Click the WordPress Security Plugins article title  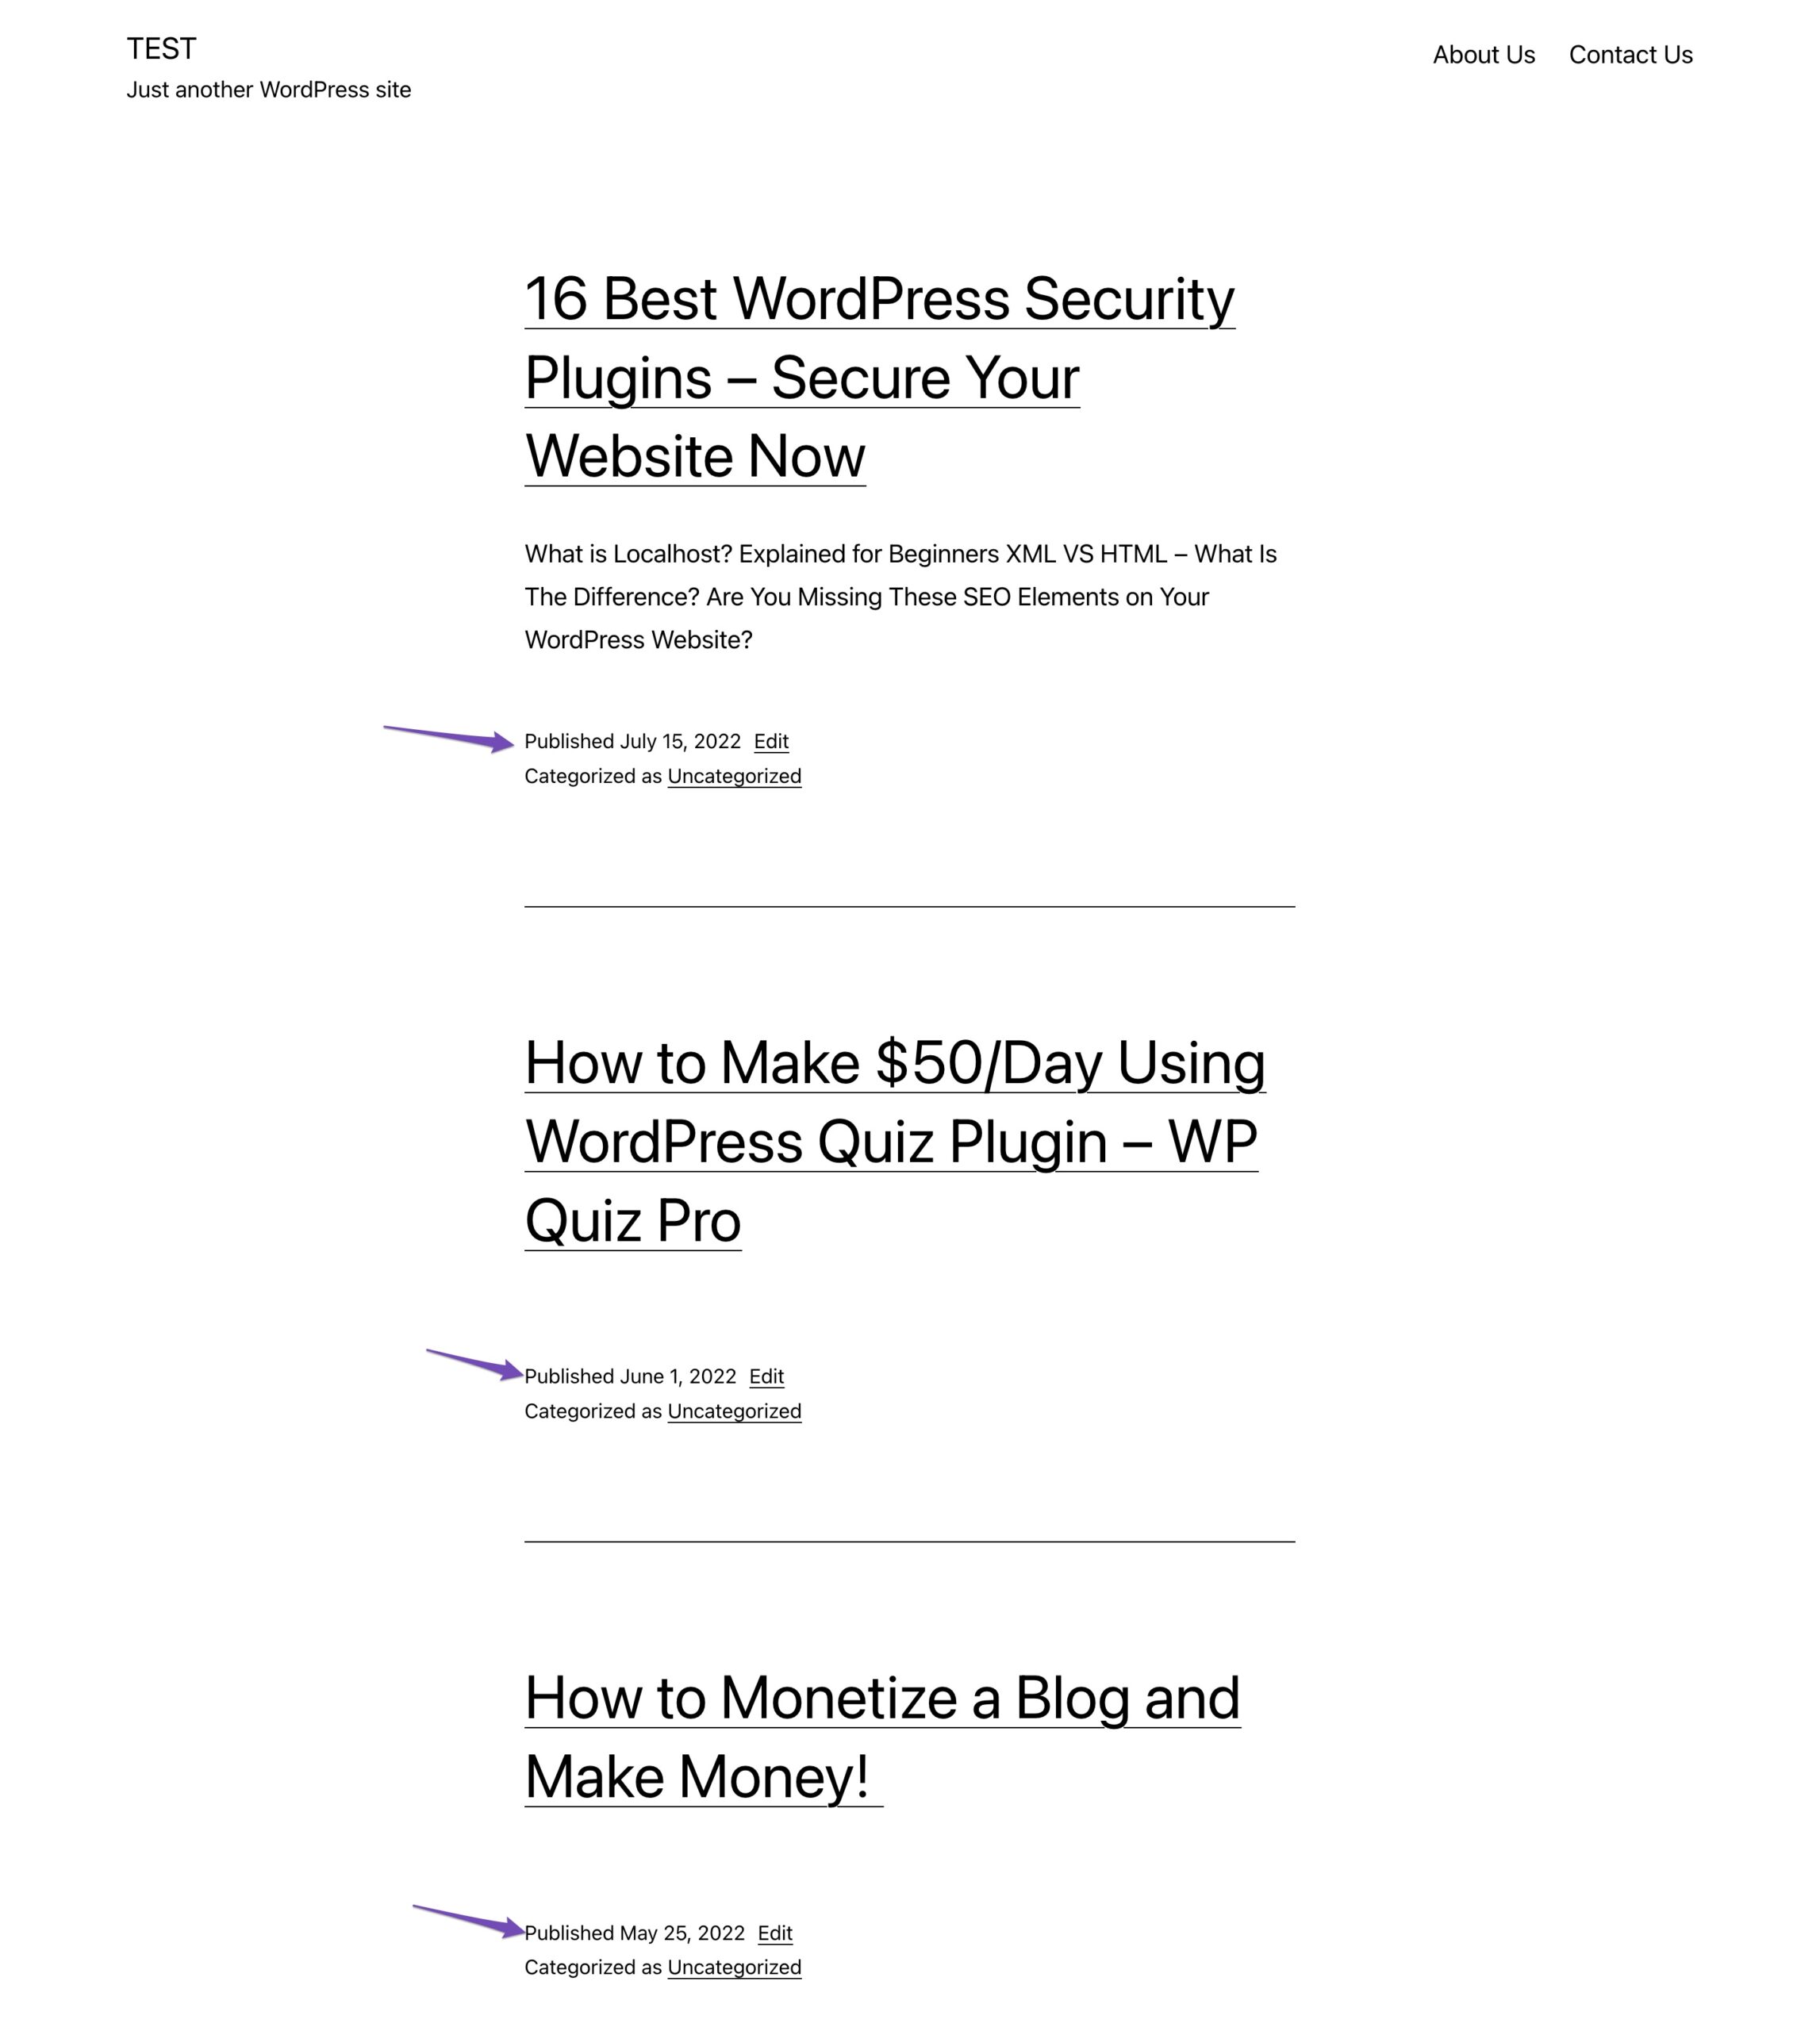coord(878,376)
